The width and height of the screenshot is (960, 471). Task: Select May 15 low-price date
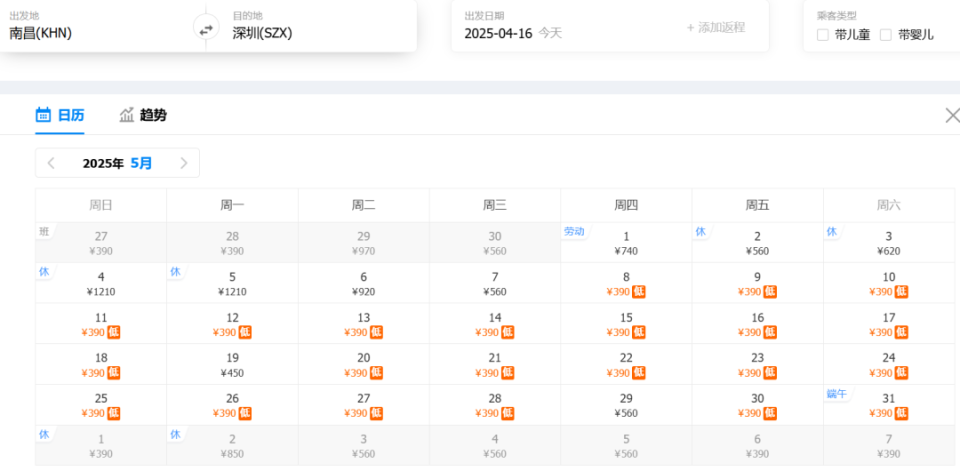point(626,323)
